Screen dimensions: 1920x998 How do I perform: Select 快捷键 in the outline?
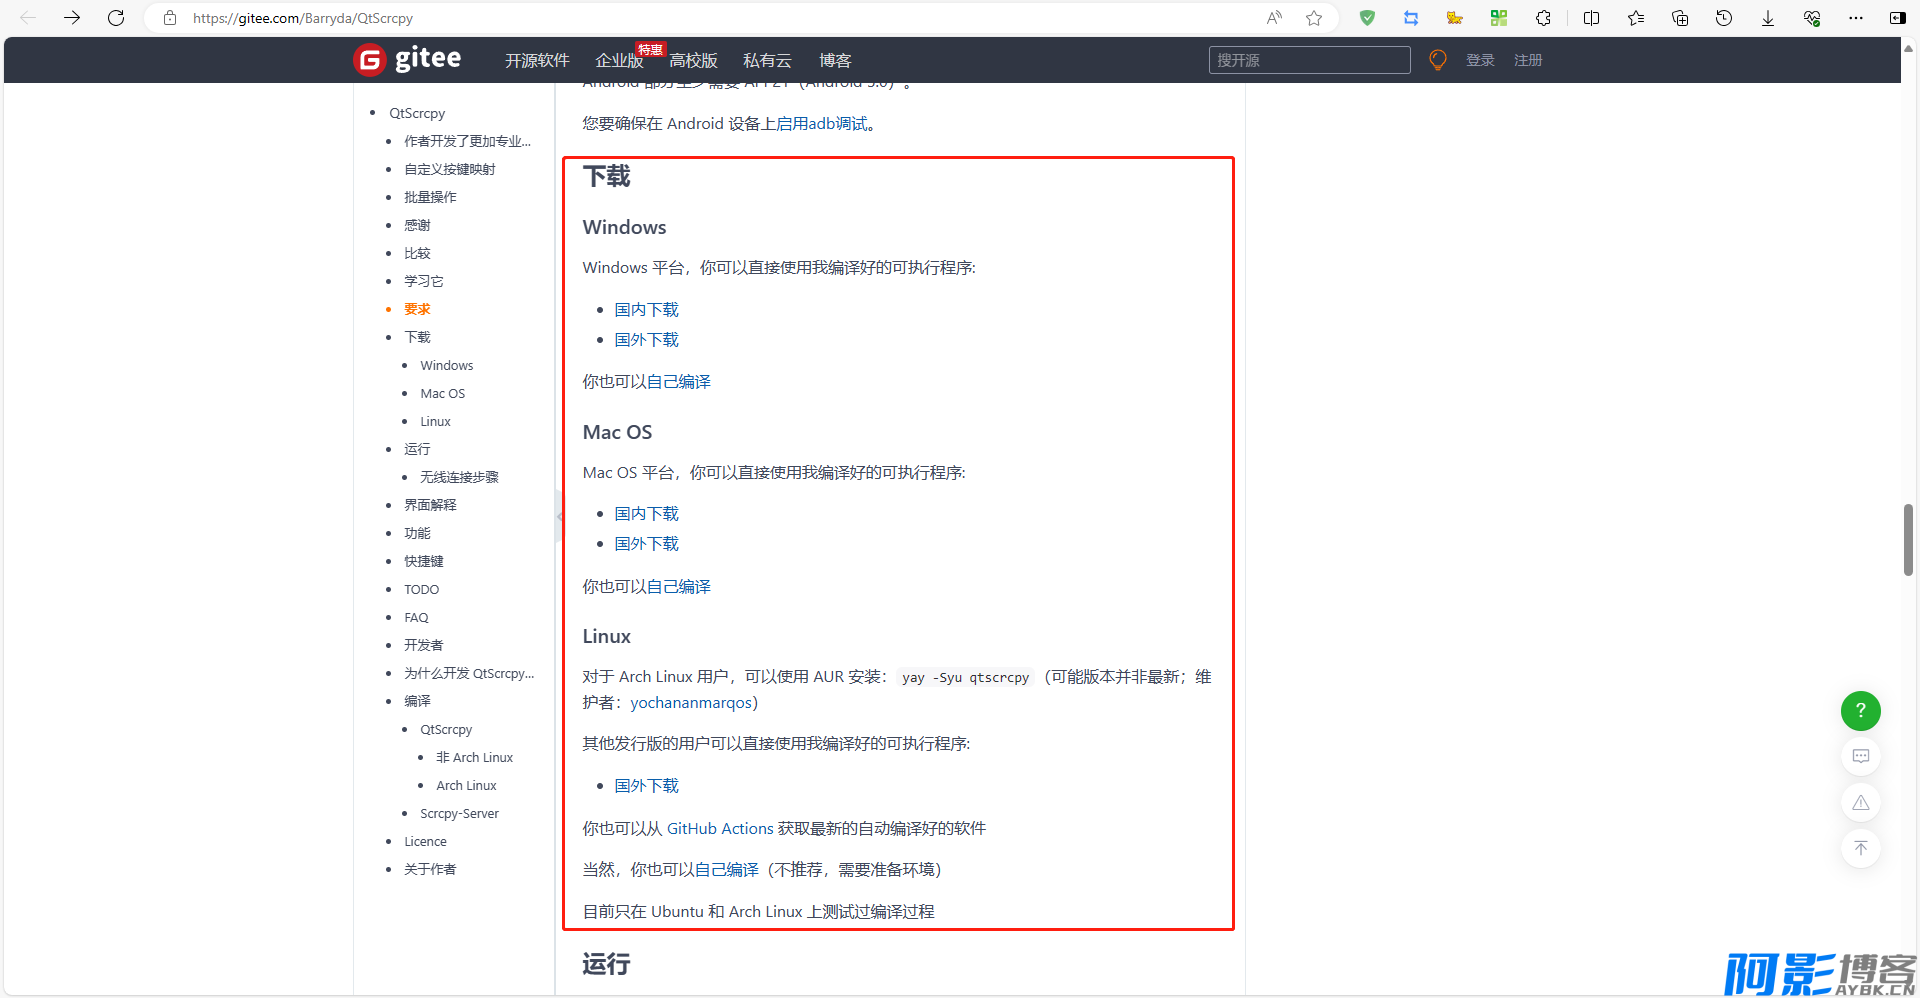pos(424,561)
